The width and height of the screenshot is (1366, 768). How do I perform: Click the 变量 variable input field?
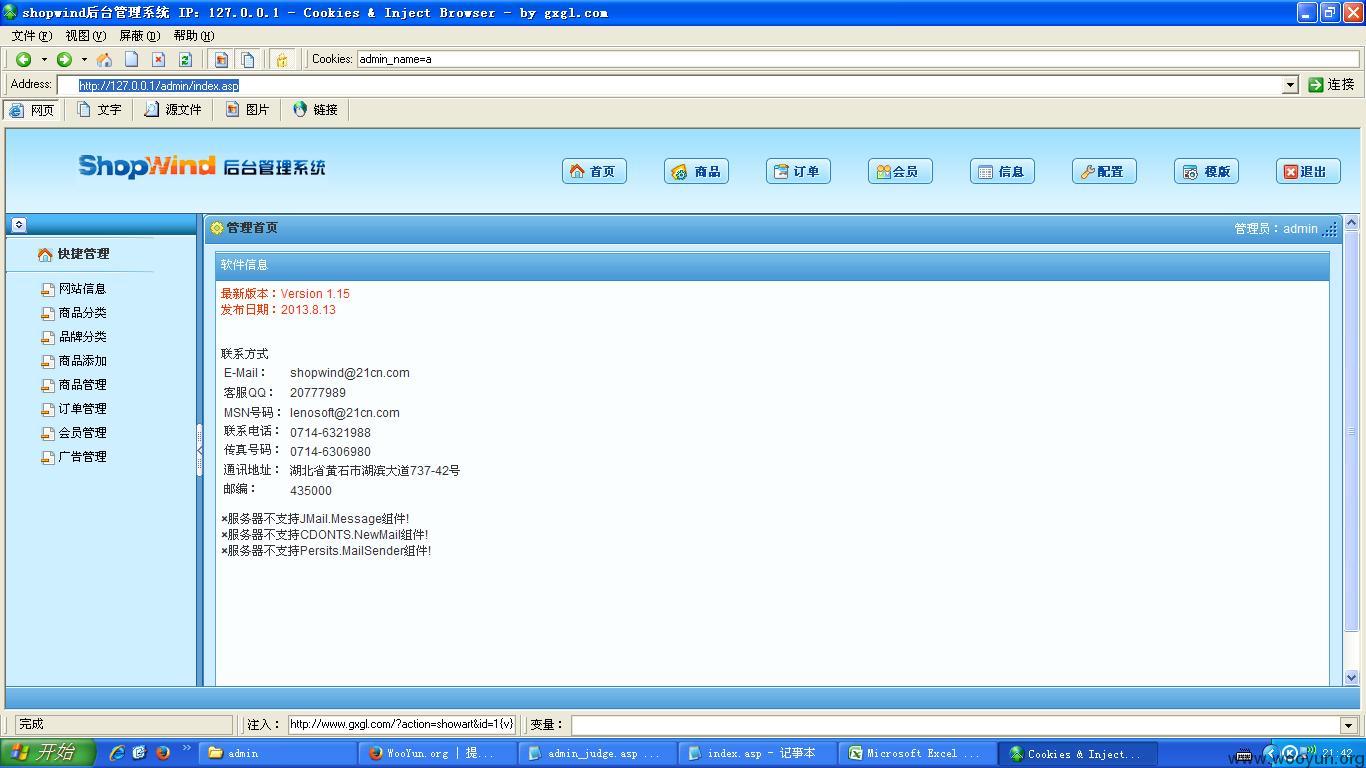point(956,725)
